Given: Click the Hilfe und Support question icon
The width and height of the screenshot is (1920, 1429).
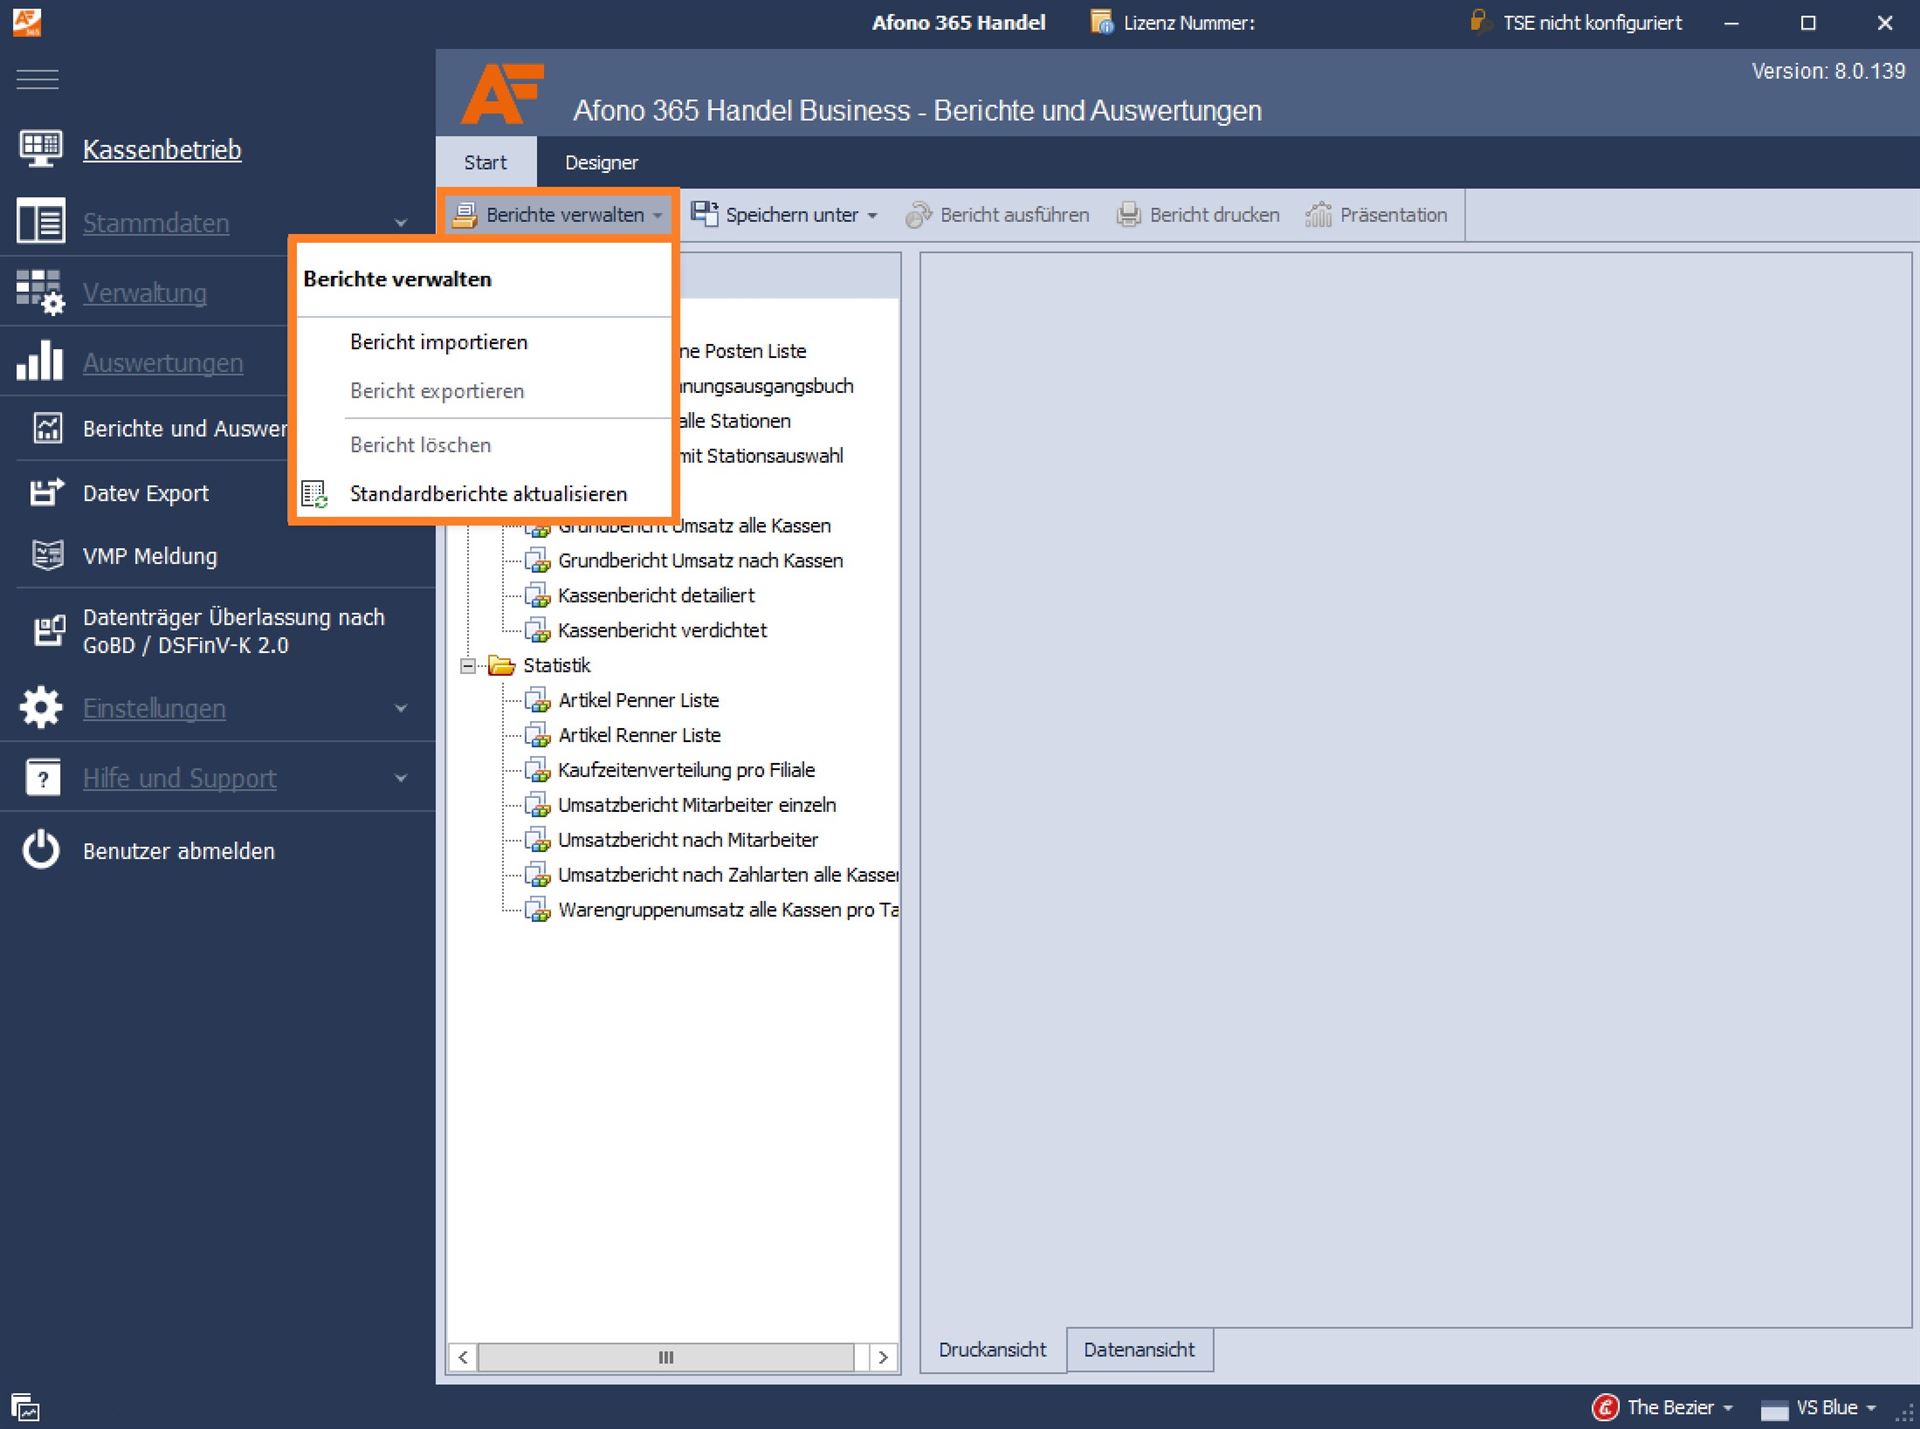Looking at the screenshot, I should pyautogui.click(x=42, y=777).
